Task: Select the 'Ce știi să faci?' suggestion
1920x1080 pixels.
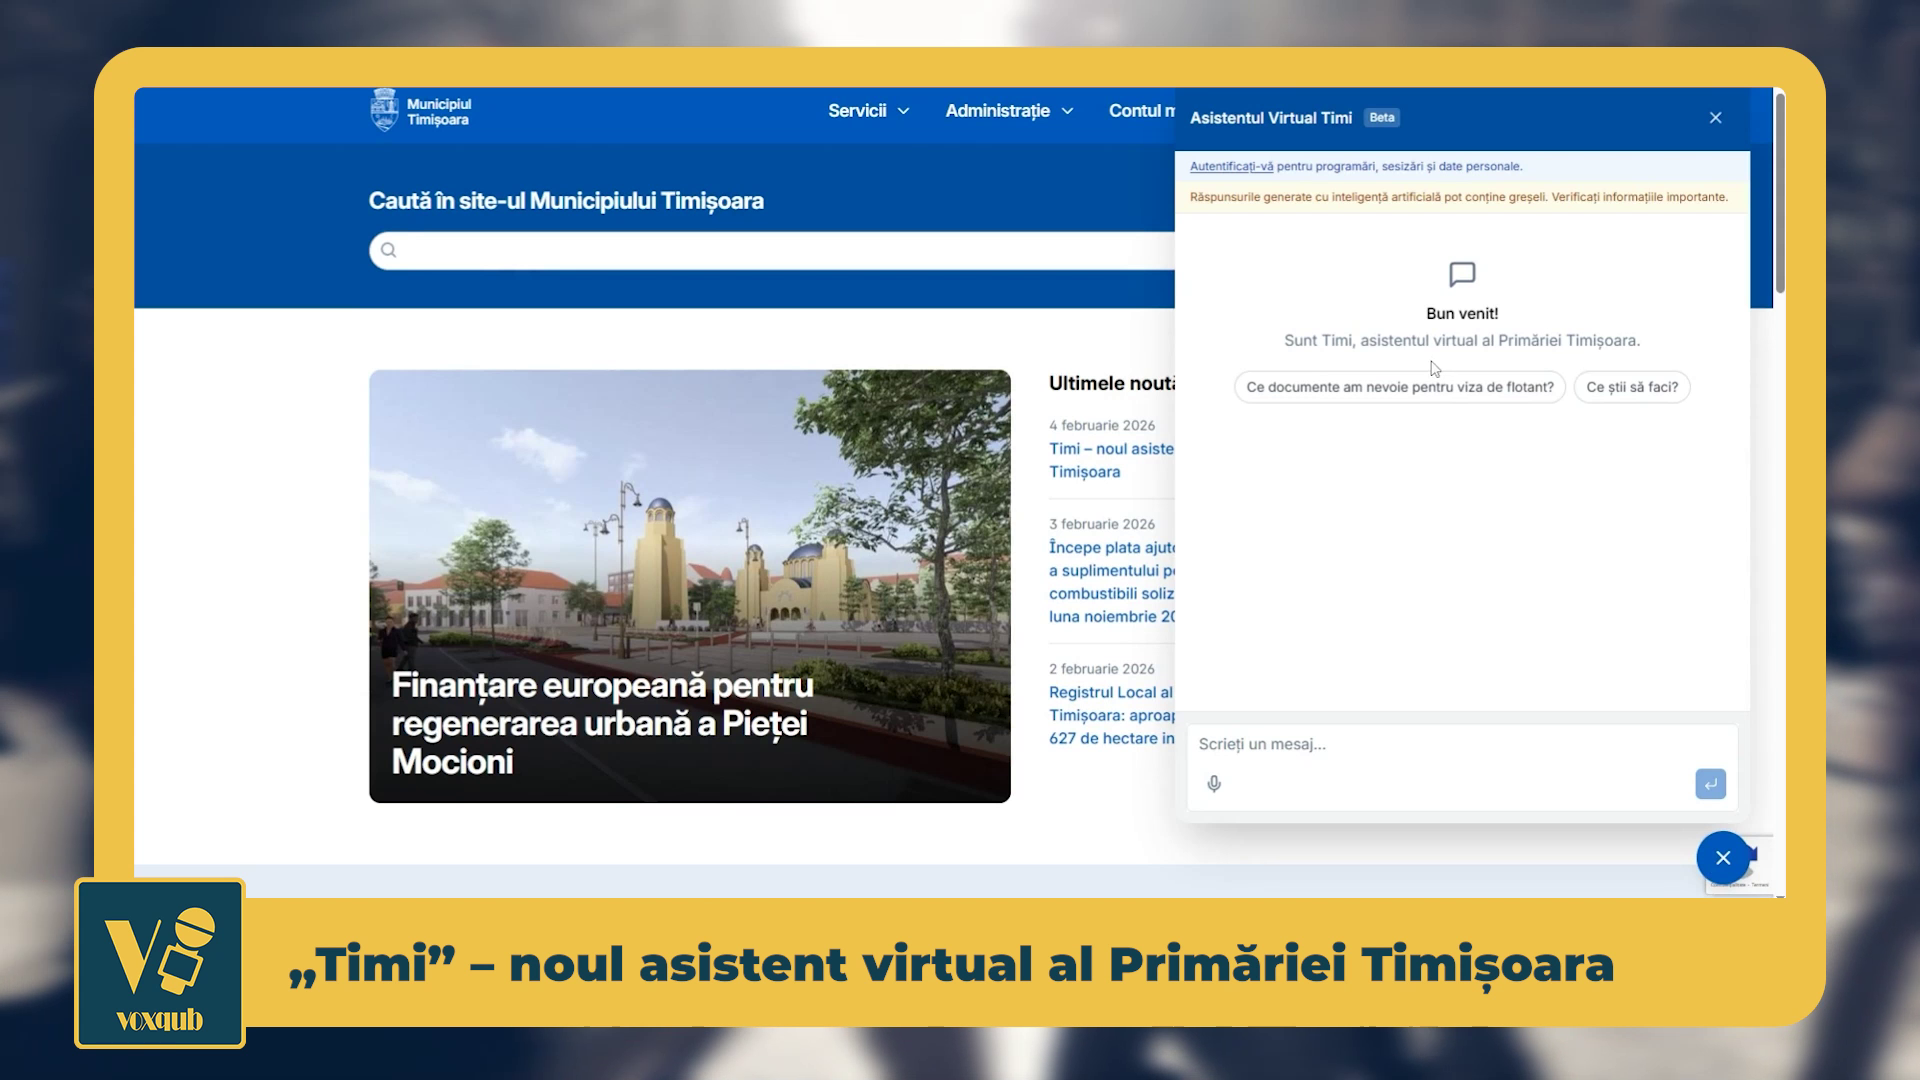Action: [x=1631, y=387]
